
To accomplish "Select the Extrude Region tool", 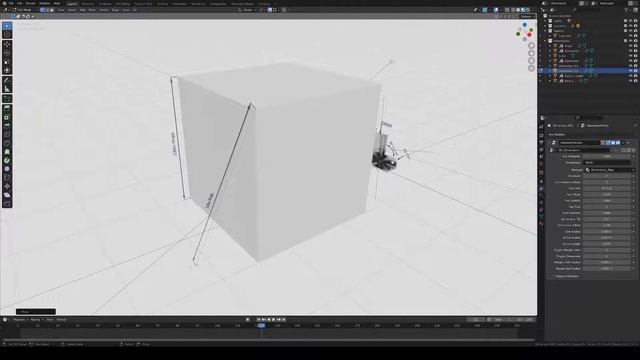I will [x=7, y=109].
